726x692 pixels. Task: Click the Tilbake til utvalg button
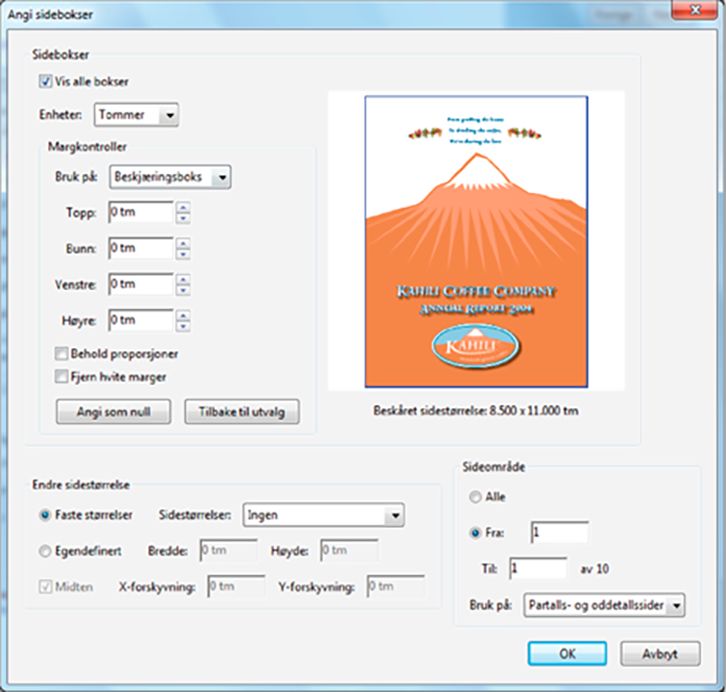pyautogui.click(x=242, y=411)
